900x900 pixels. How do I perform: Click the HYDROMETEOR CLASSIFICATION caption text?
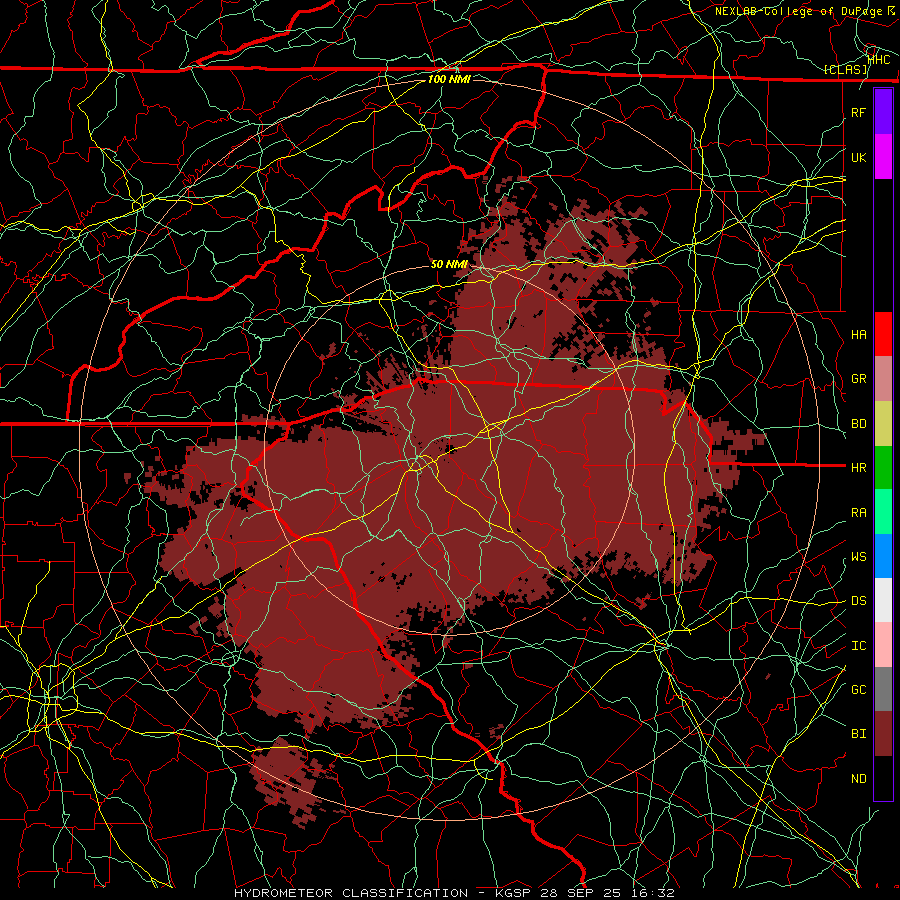pyautogui.click(x=351, y=893)
